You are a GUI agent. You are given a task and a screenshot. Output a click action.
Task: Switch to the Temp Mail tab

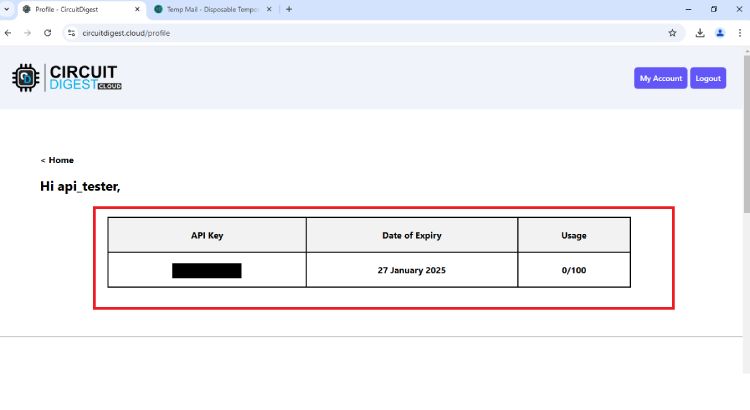pos(205,9)
